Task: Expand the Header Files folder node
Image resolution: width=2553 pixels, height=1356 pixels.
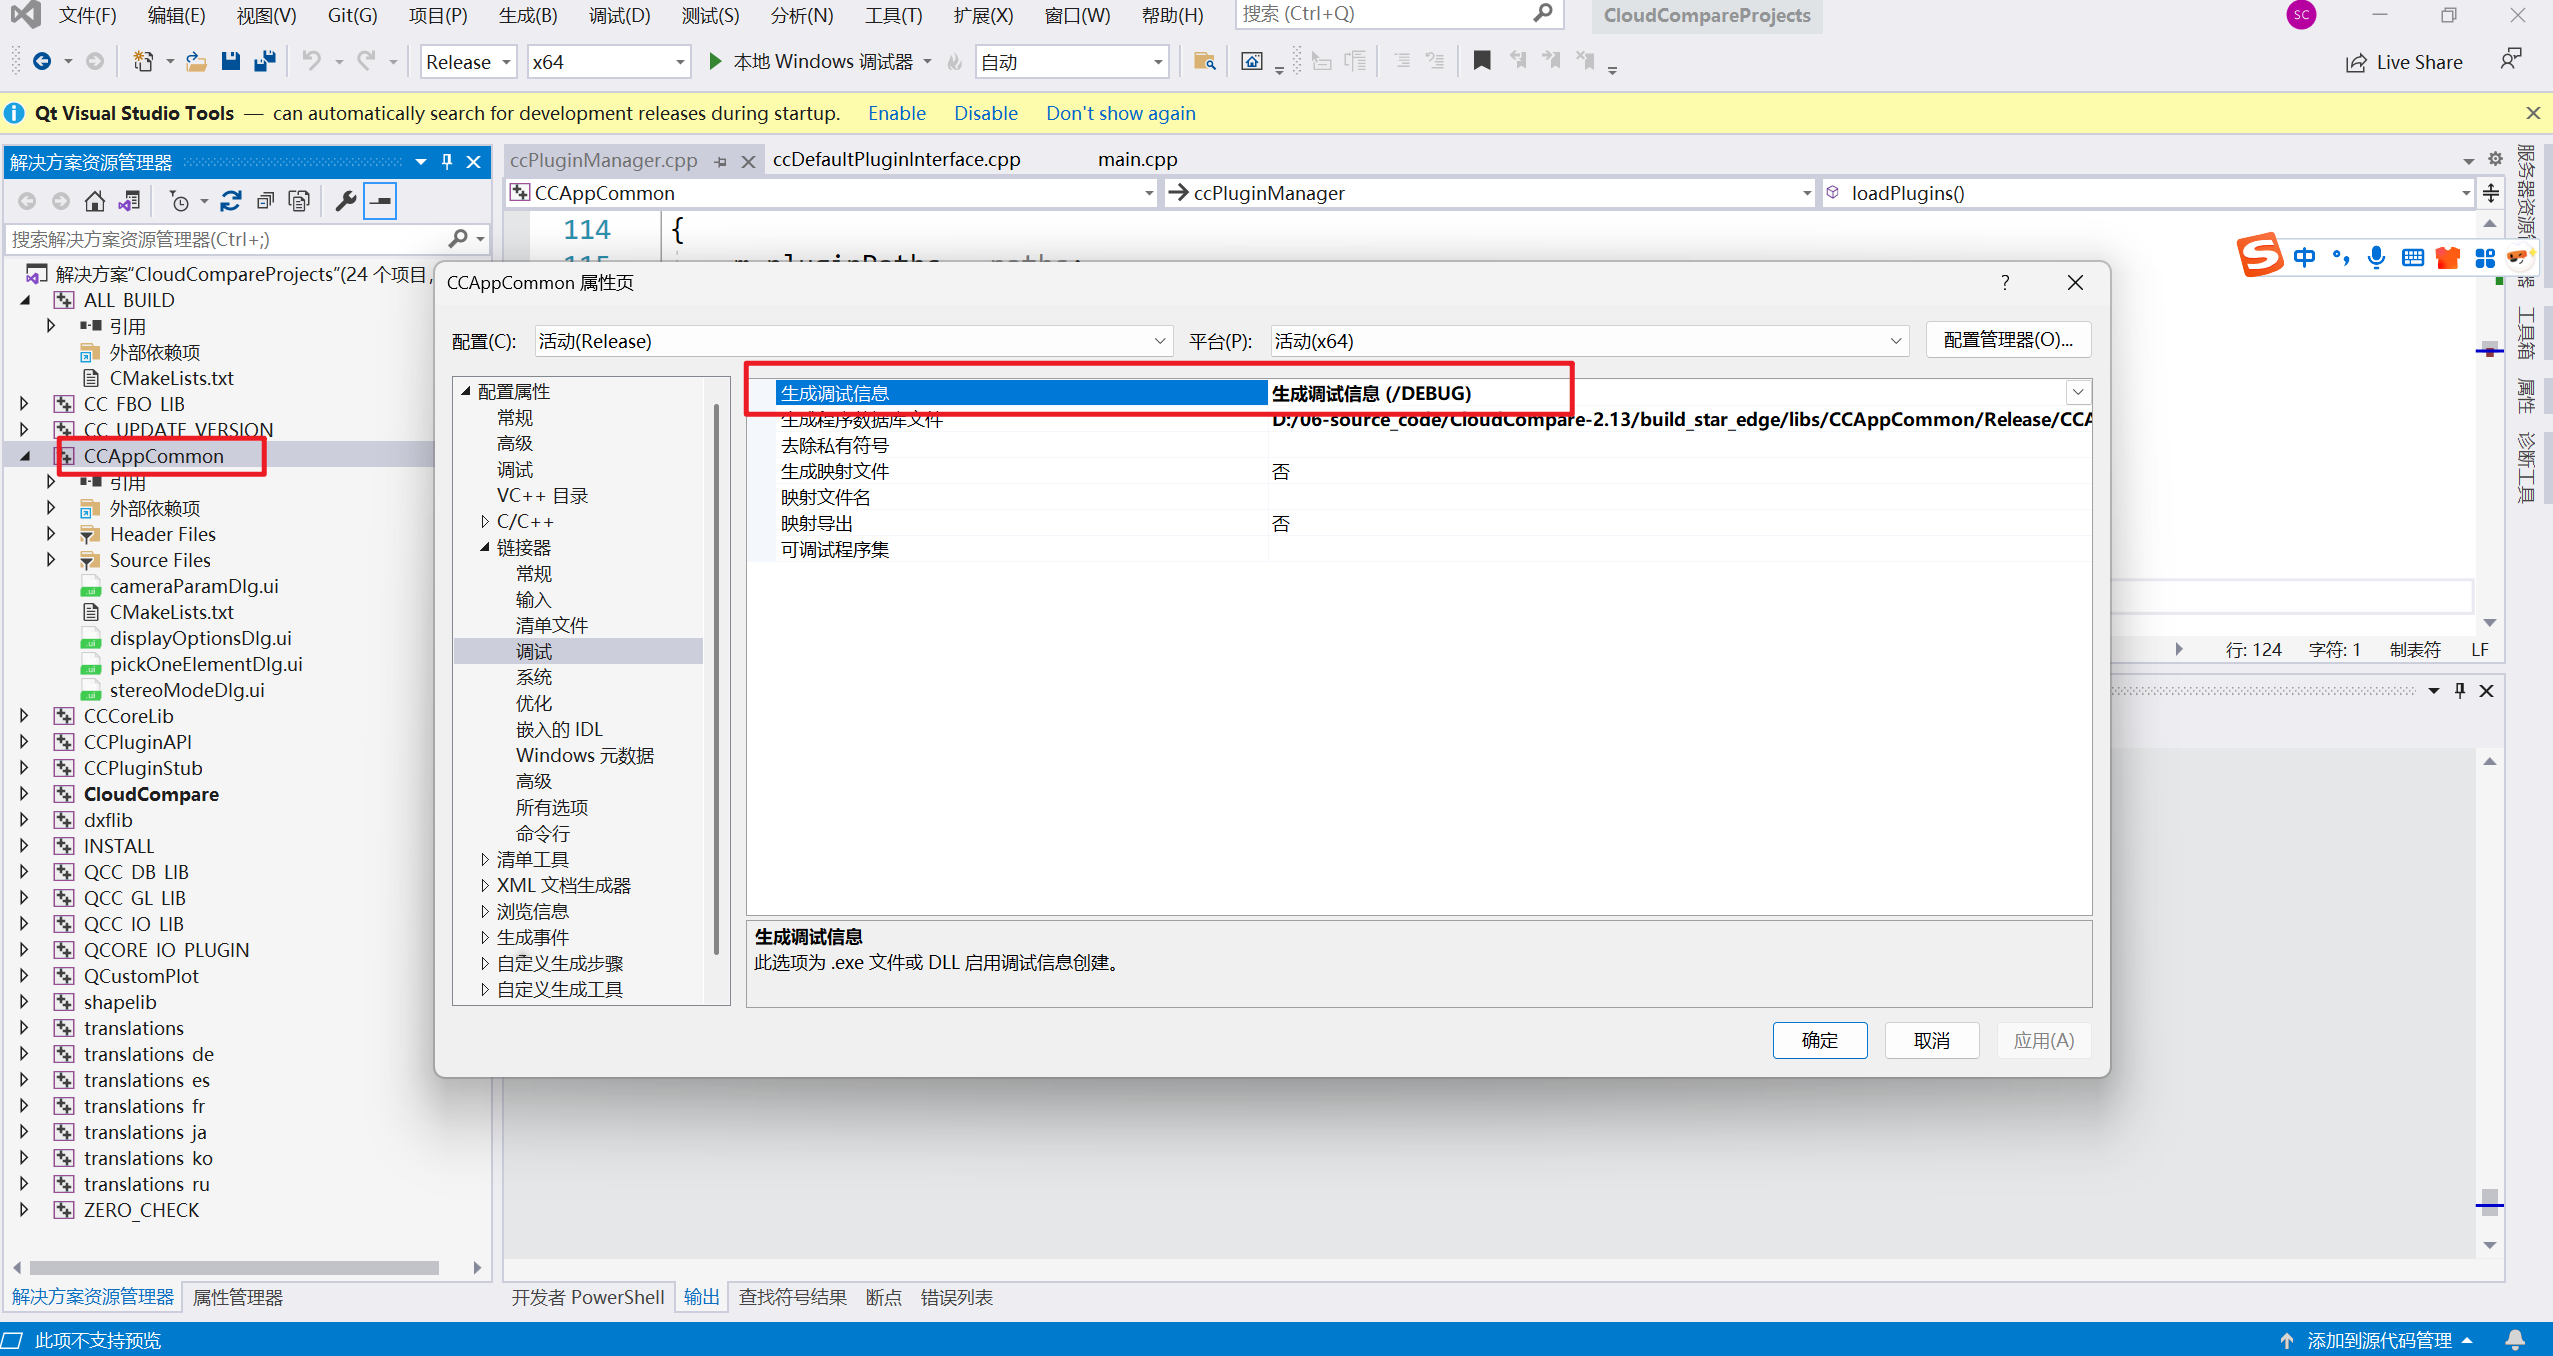Action: [50, 534]
